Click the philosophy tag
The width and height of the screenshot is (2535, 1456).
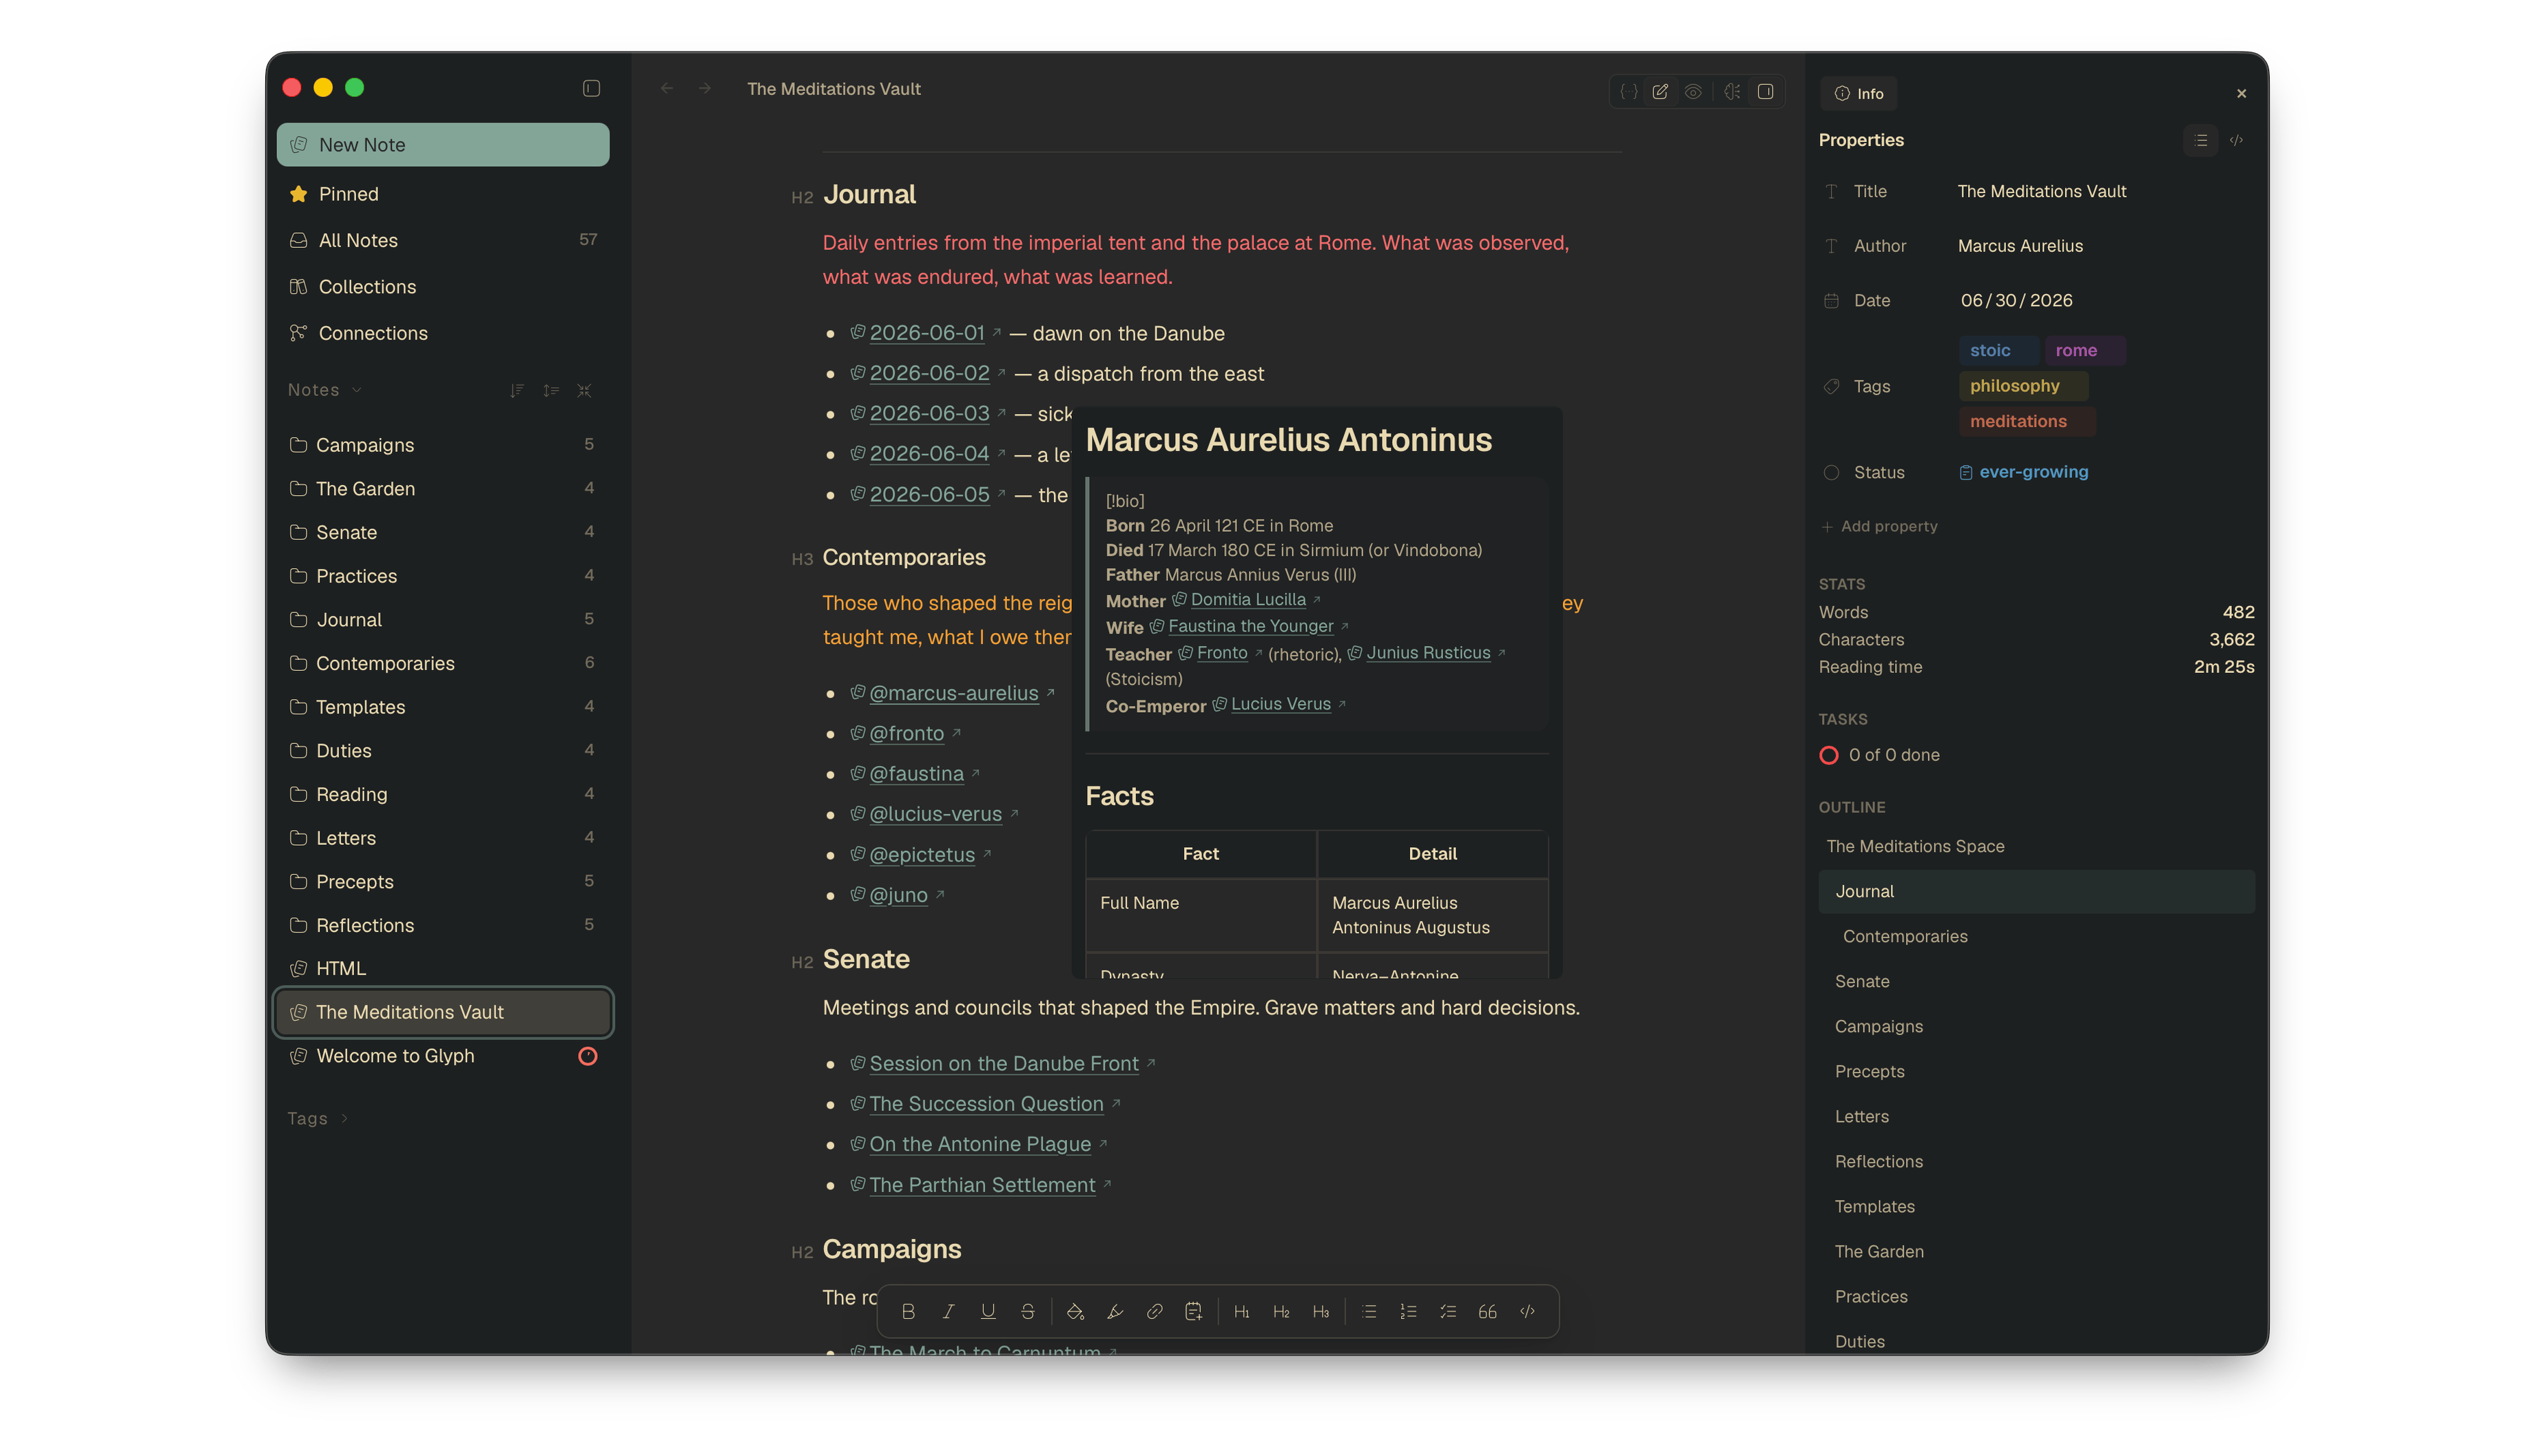click(2023, 386)
